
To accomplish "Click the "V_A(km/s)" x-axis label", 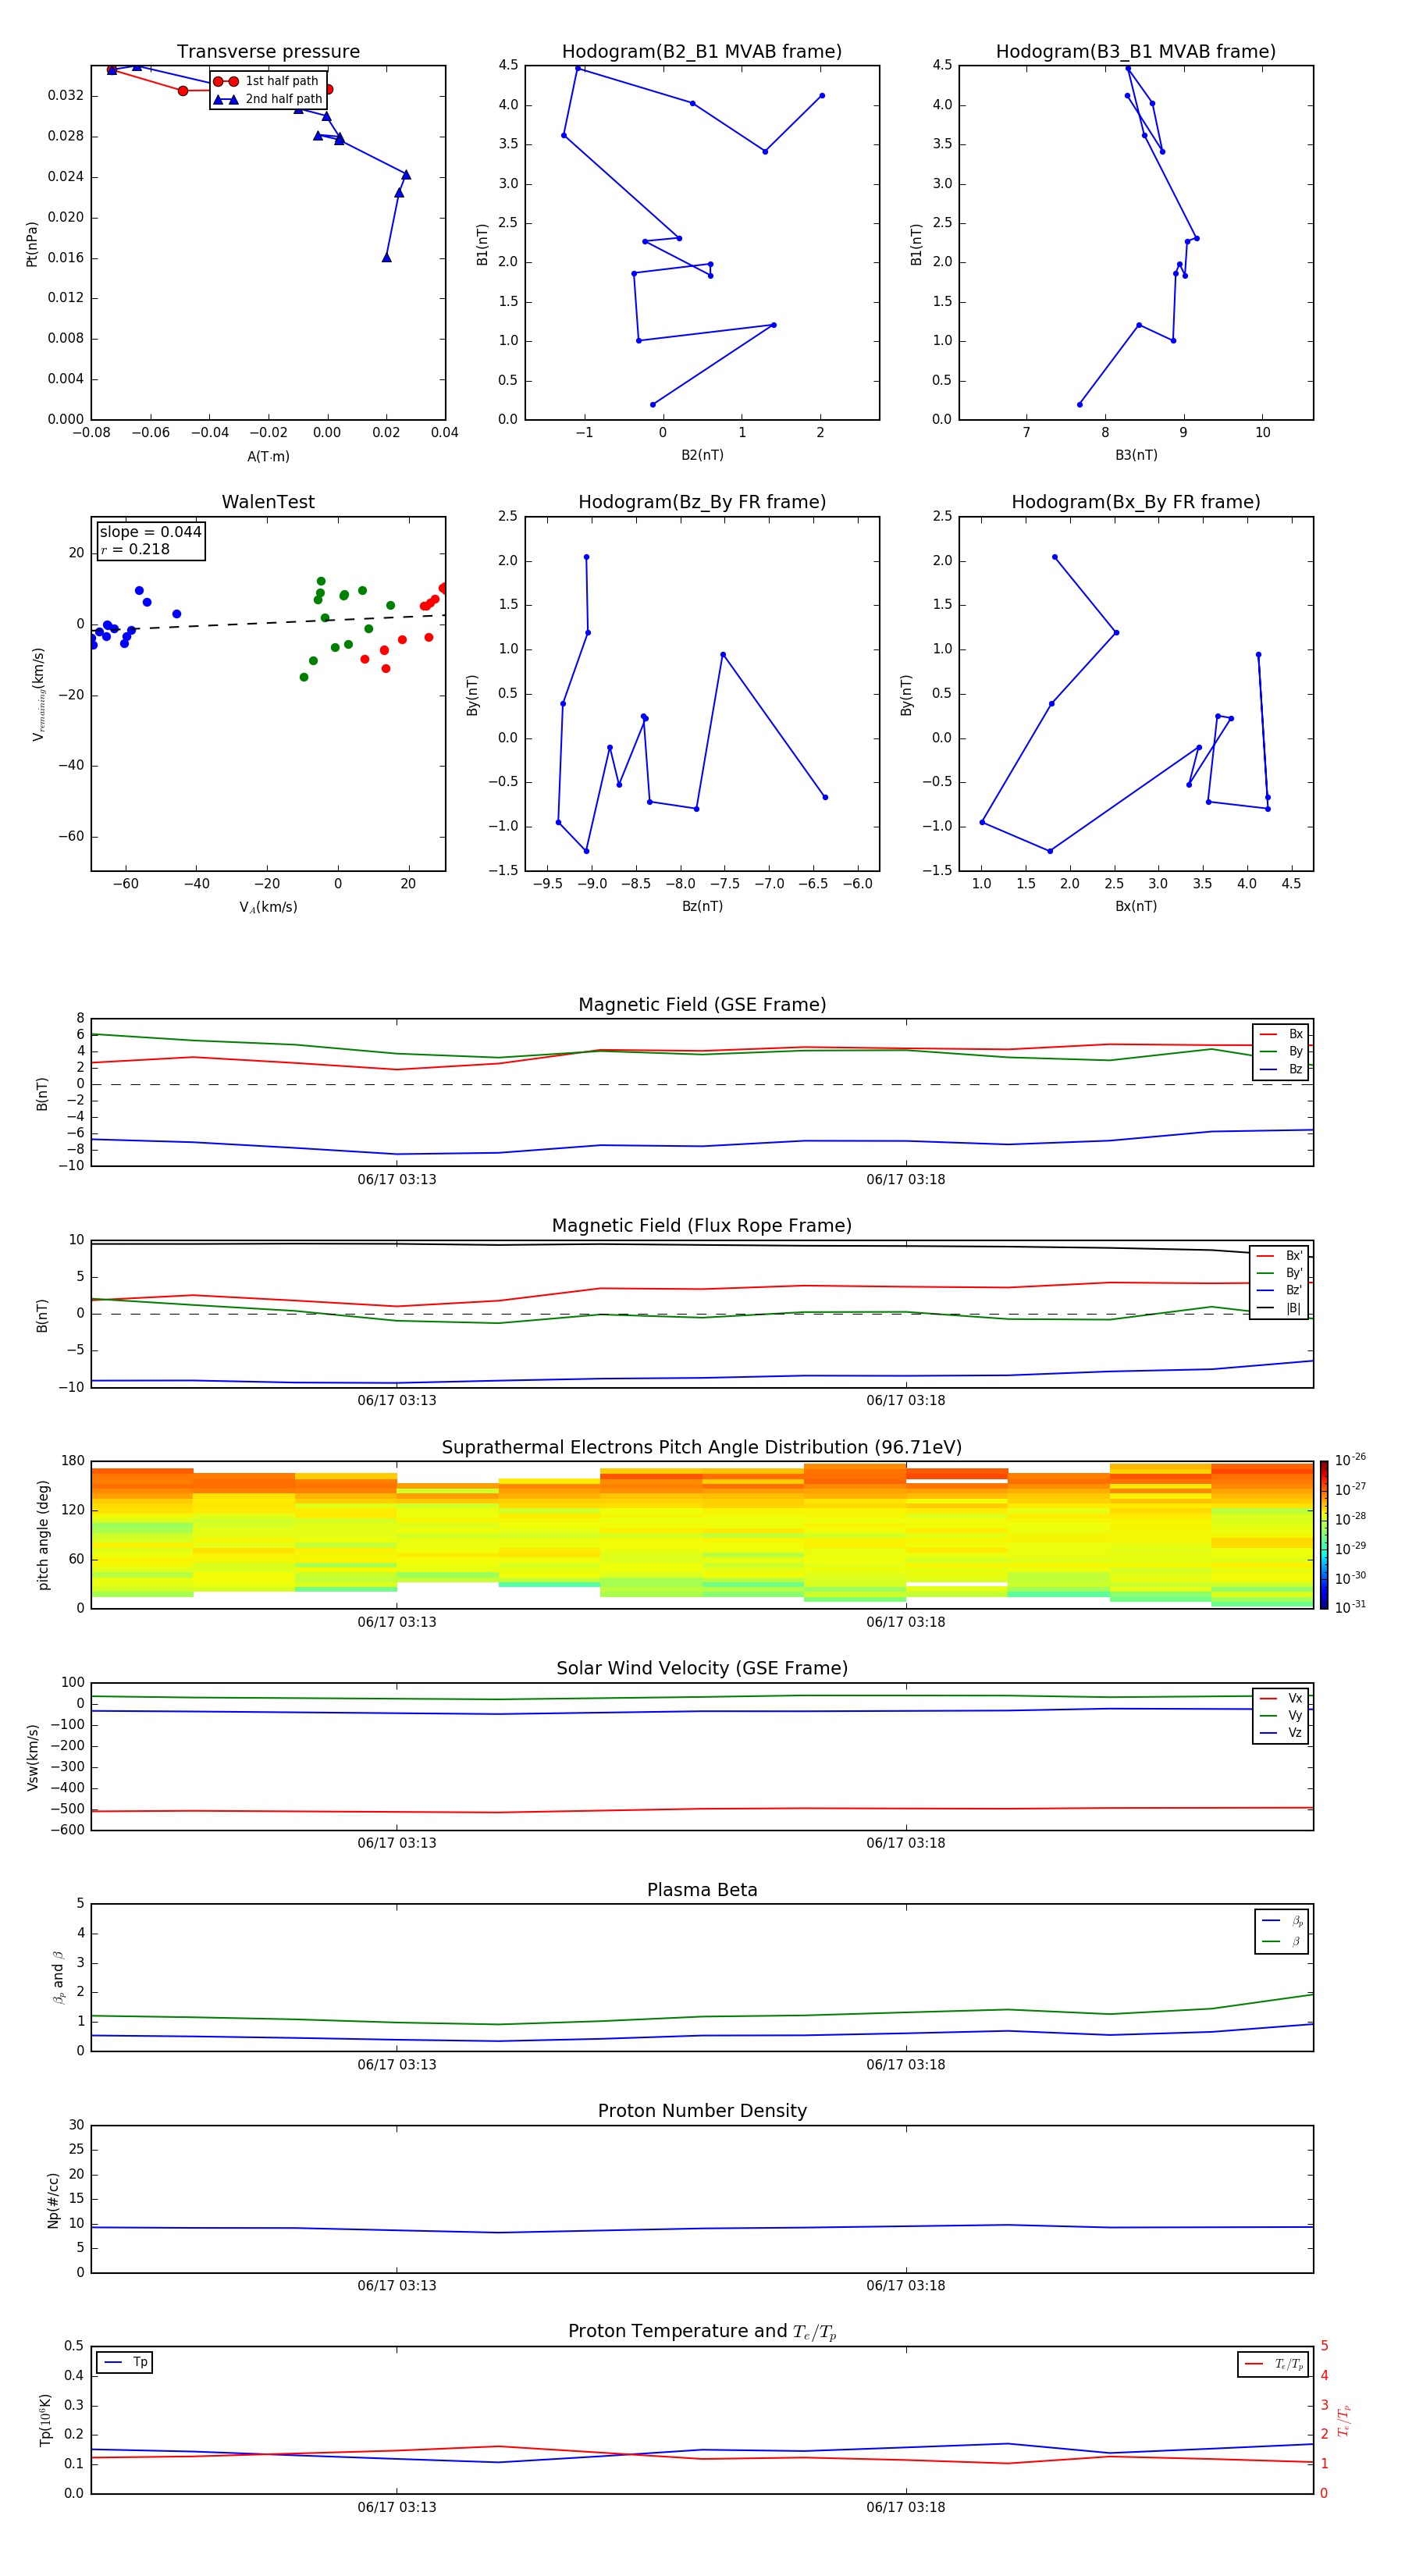I will 268,907.
